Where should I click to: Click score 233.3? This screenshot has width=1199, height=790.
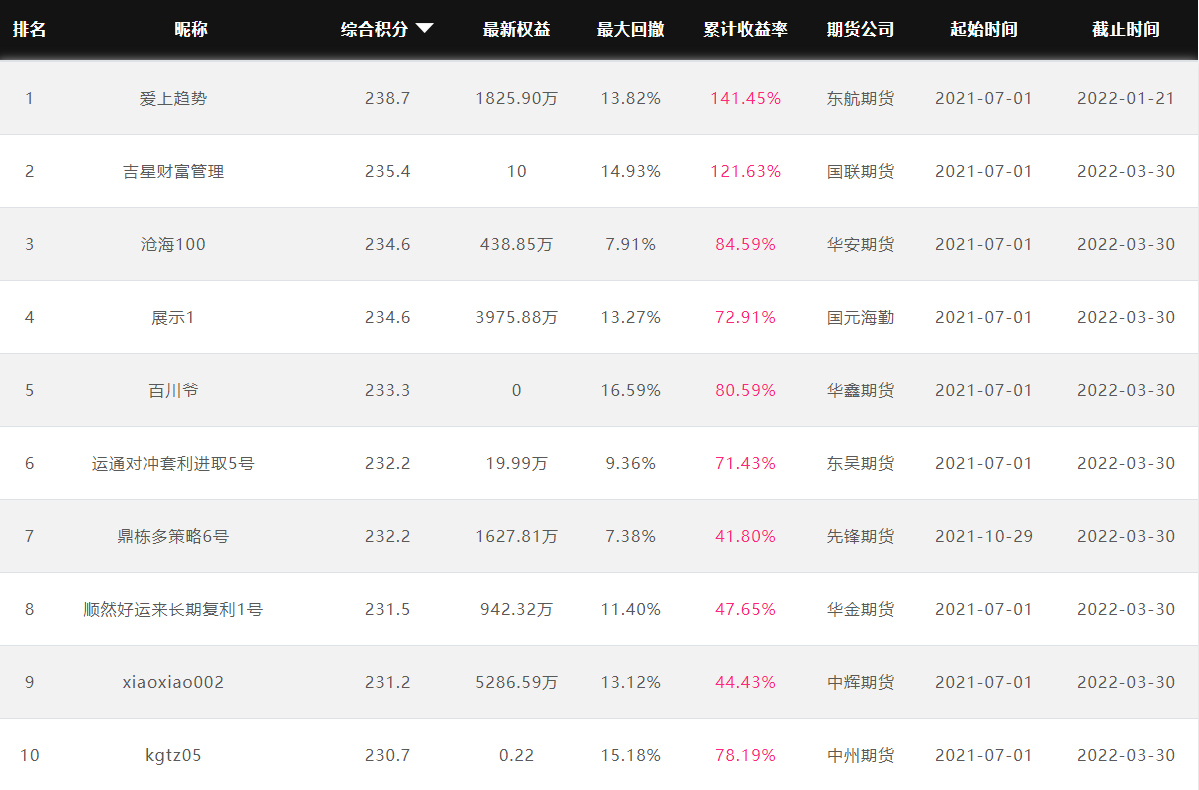coord(387,390)
